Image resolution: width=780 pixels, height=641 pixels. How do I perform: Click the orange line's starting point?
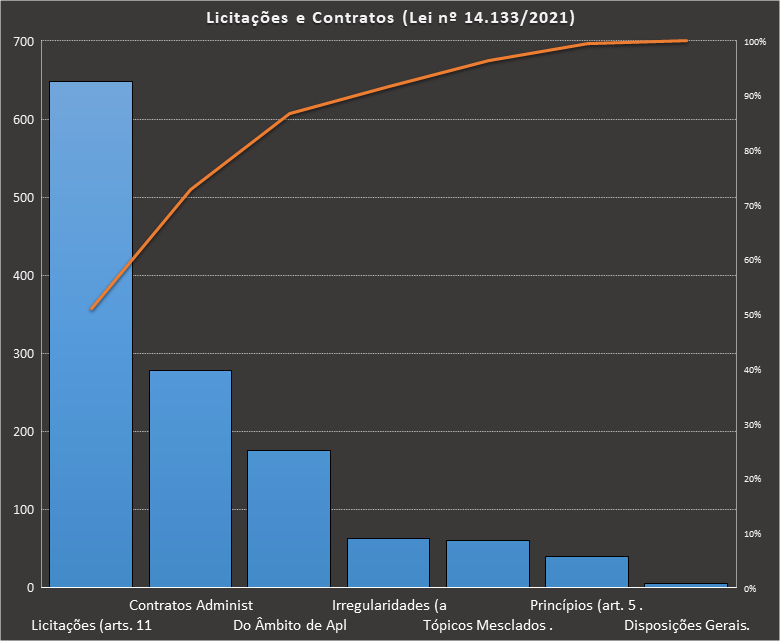point(91,309)
